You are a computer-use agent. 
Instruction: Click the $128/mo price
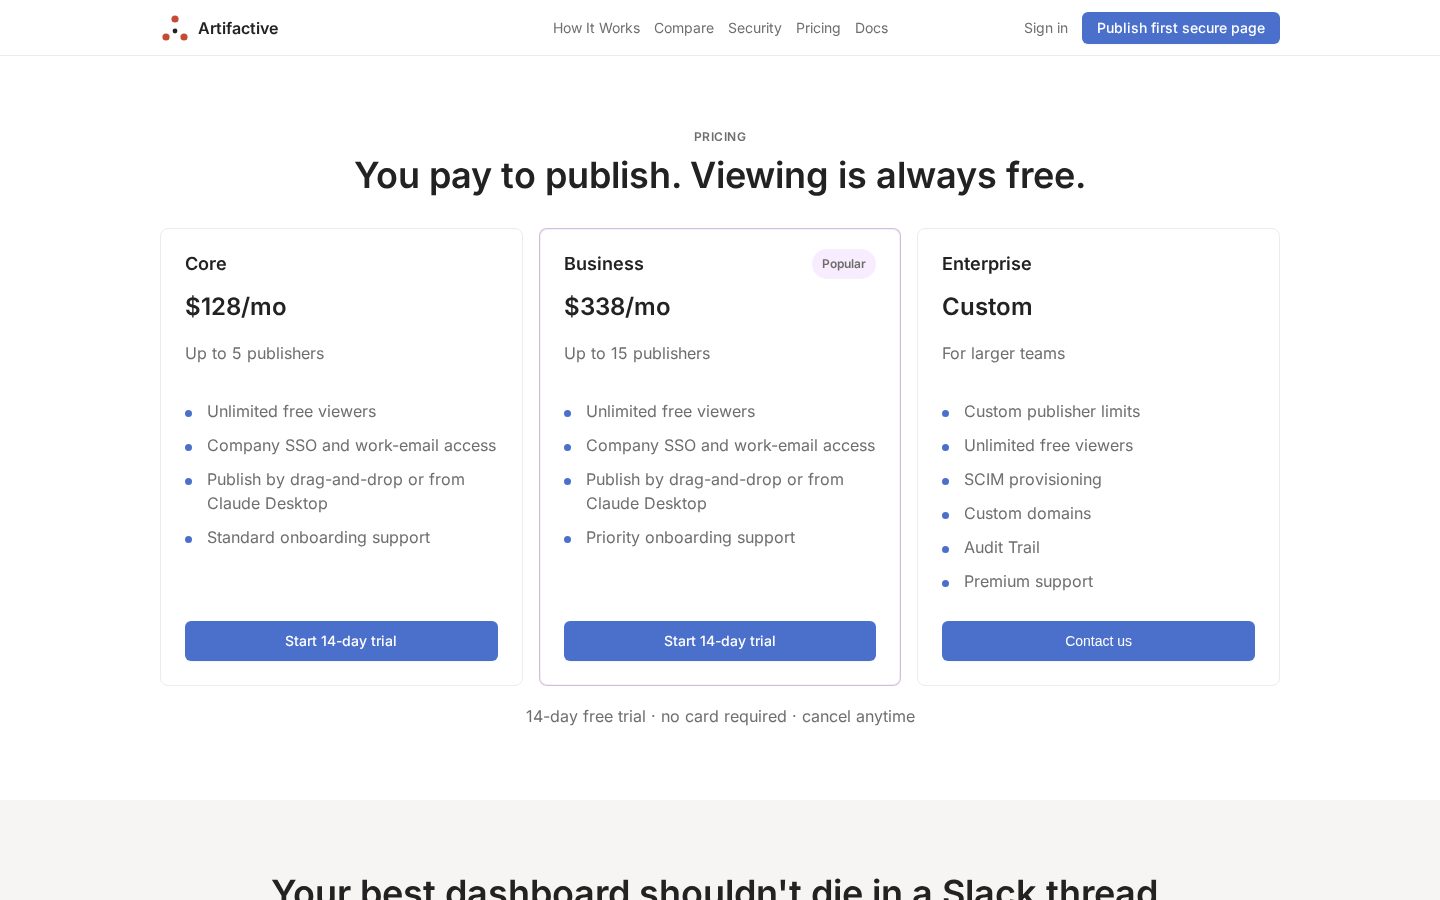click(x=236, y=307)
